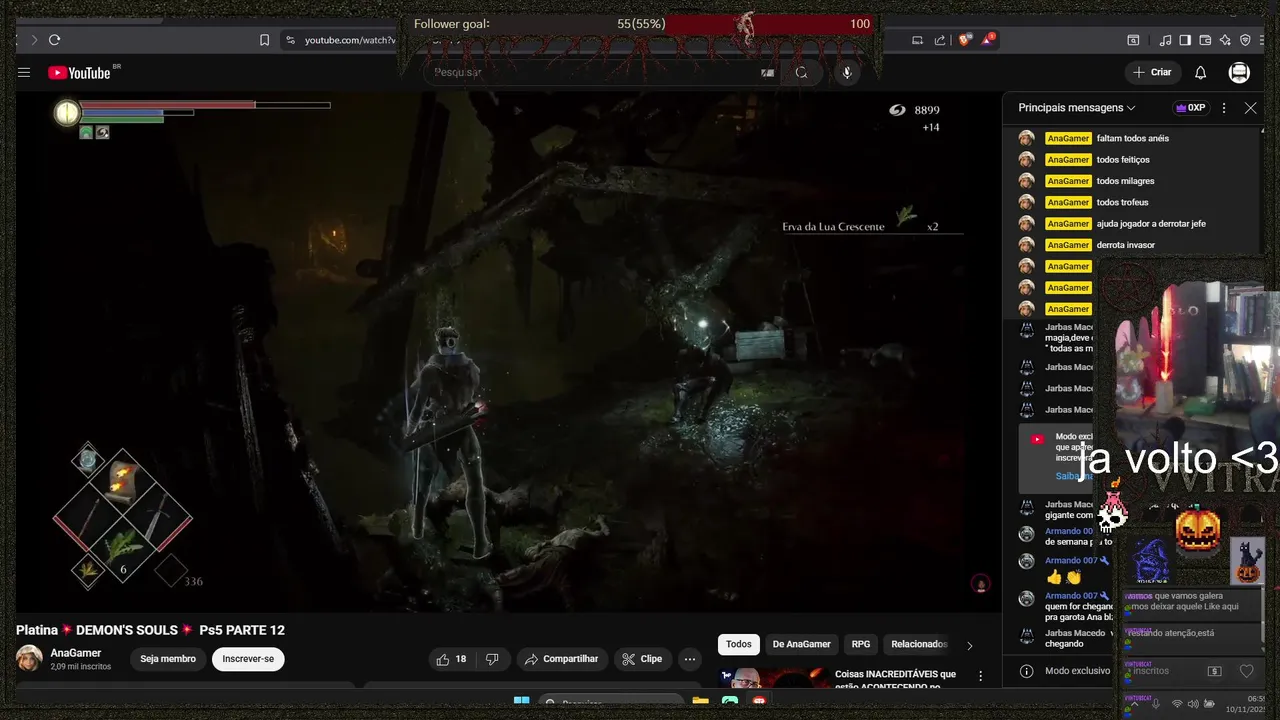Run search with magnifier button
The height and width of the screenshot is (720, 1280).
click(801, 72)
